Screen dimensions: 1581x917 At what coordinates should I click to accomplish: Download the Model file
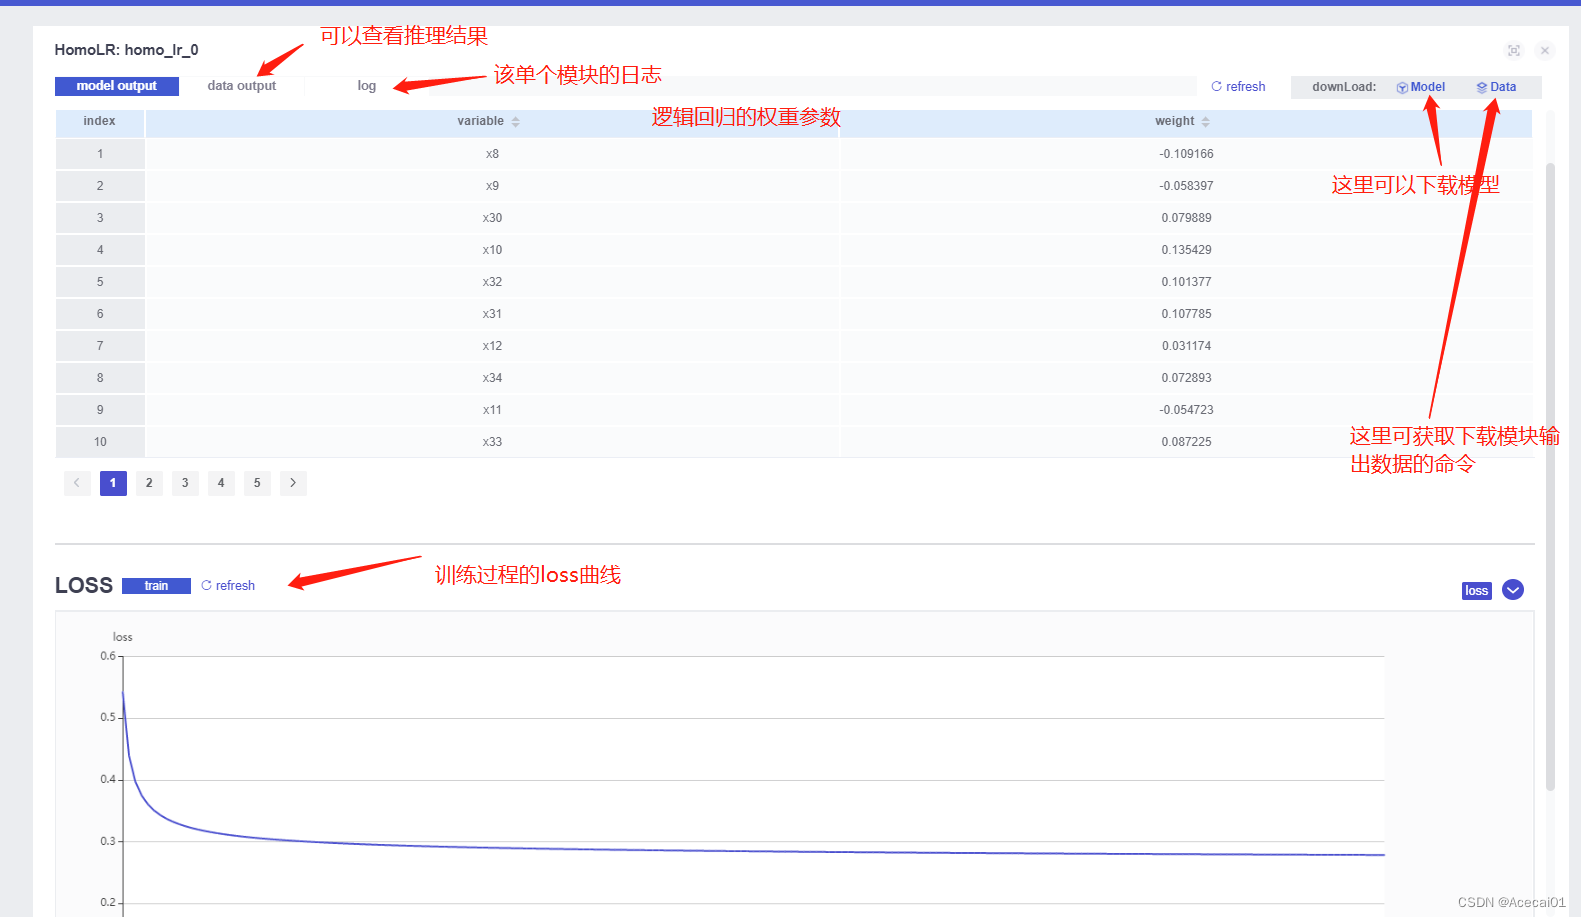[x=1421, y=87]
